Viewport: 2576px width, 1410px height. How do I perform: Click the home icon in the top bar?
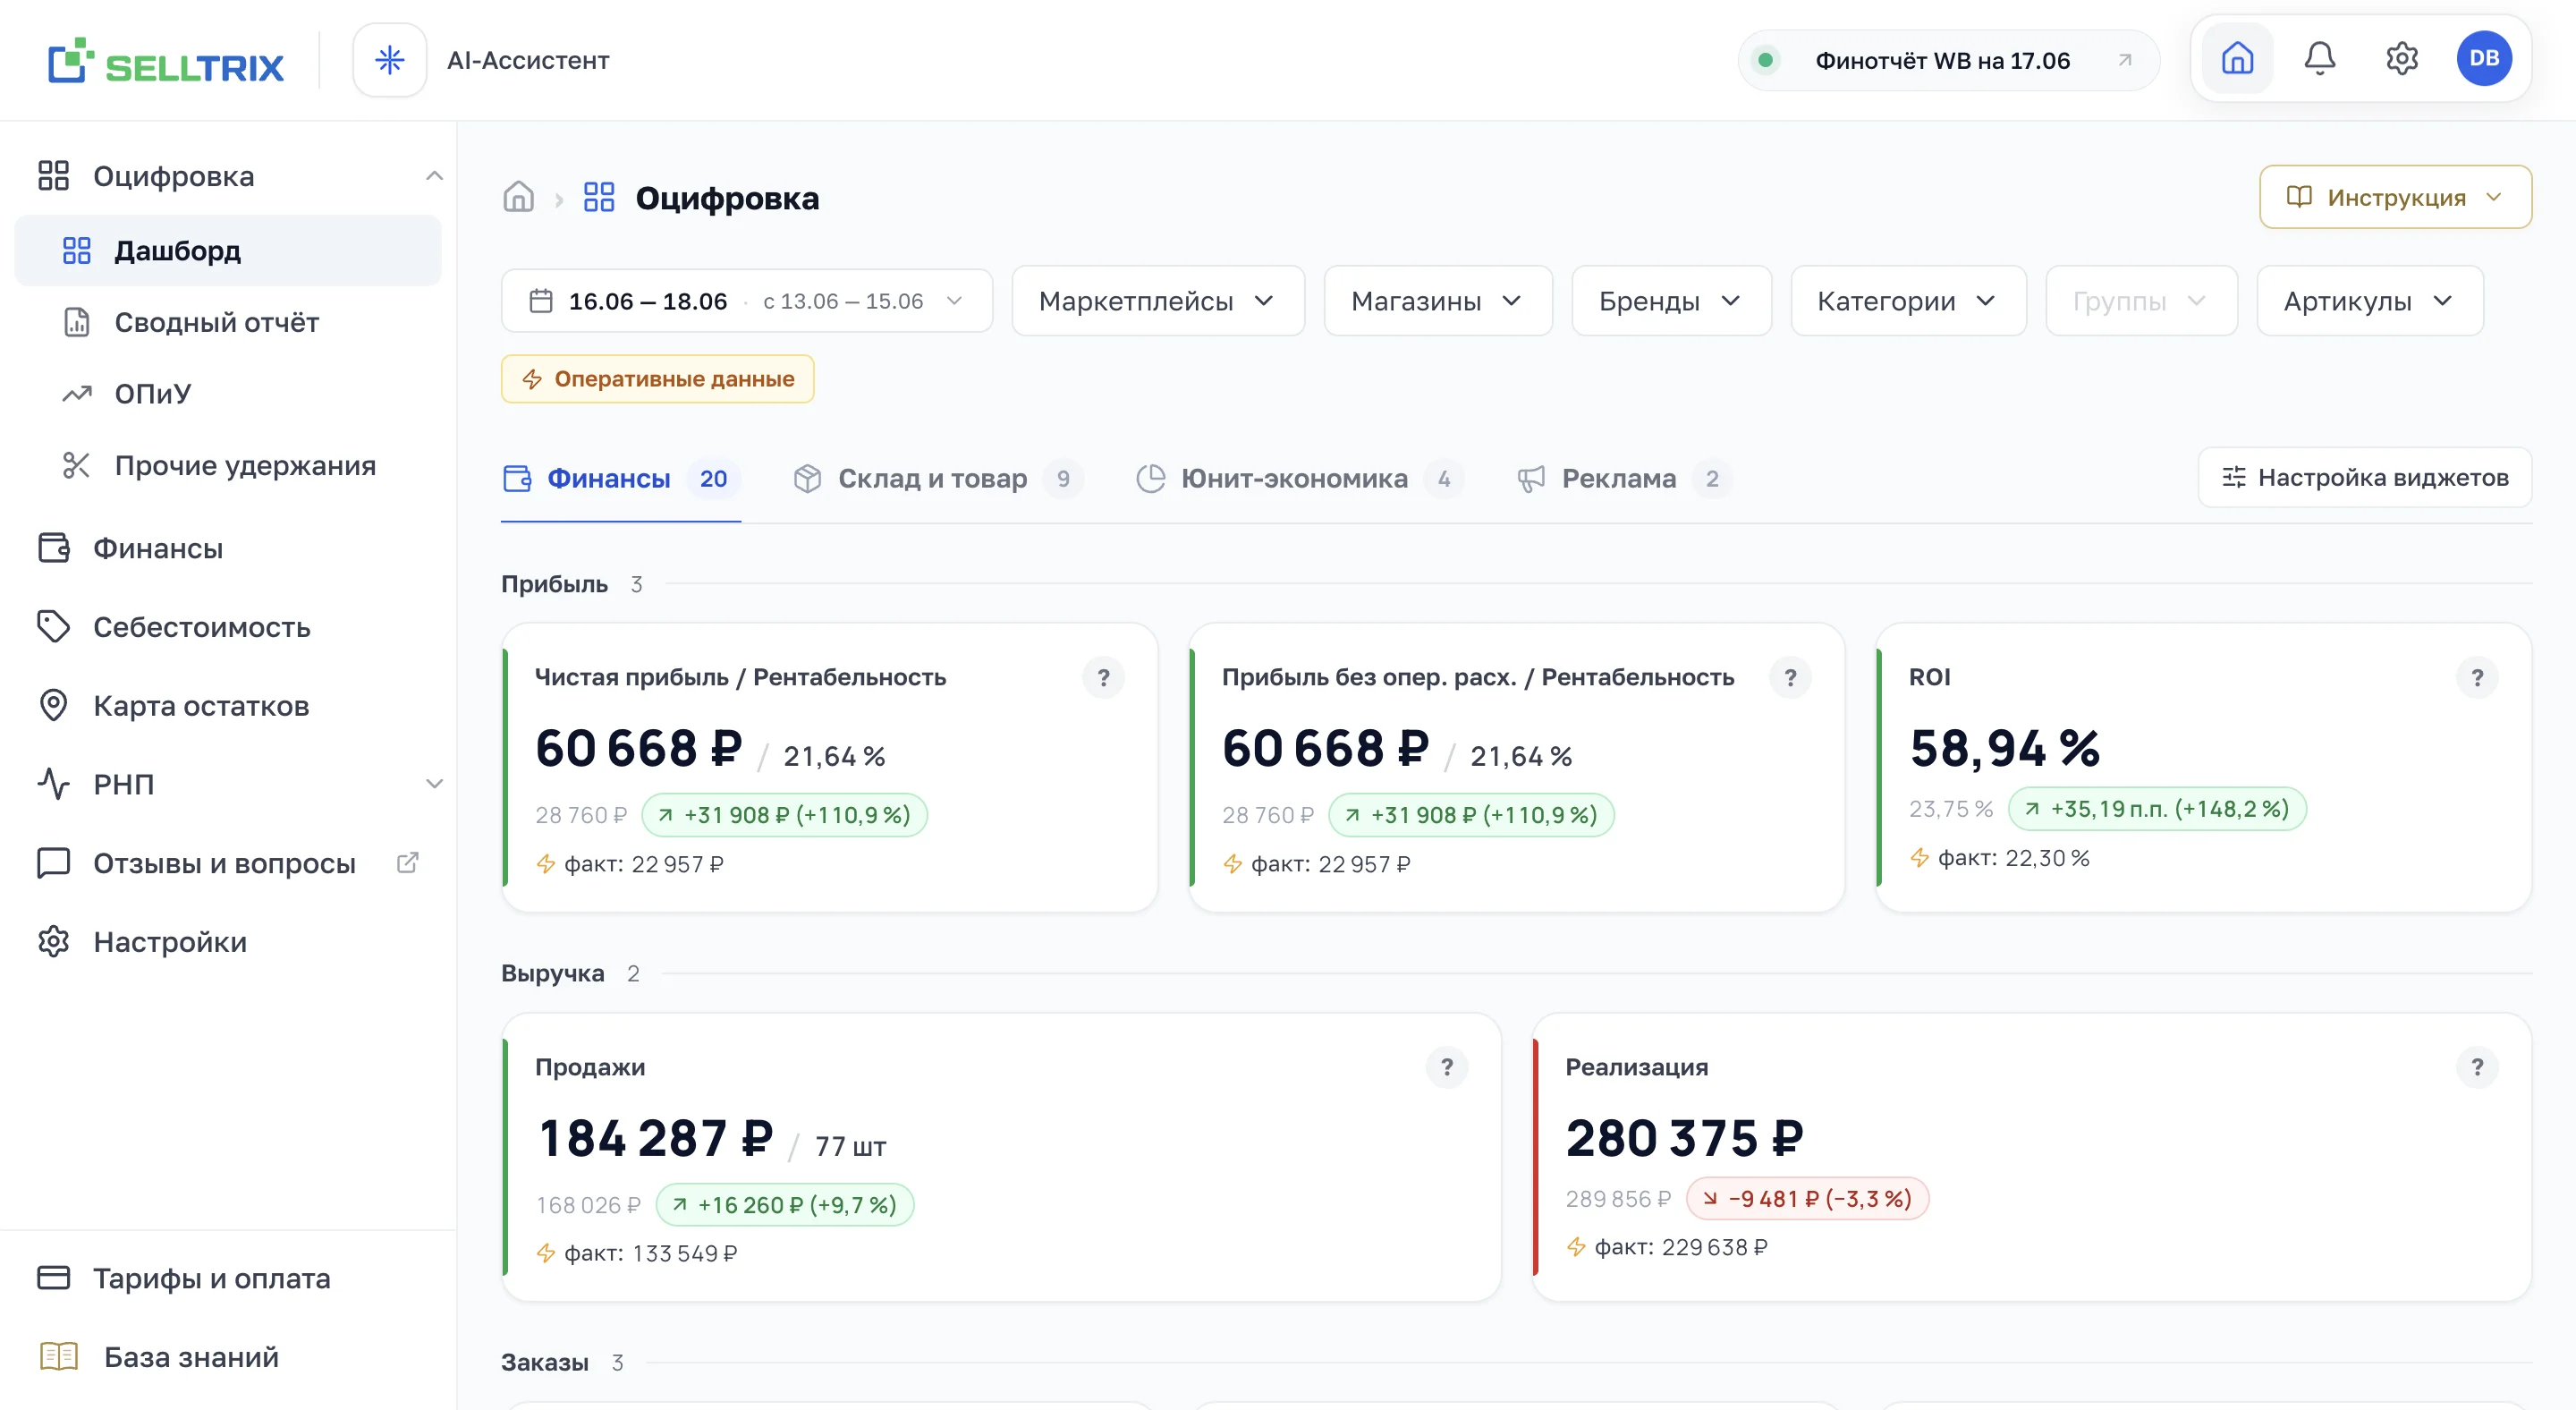click(x=2237, y=59)
